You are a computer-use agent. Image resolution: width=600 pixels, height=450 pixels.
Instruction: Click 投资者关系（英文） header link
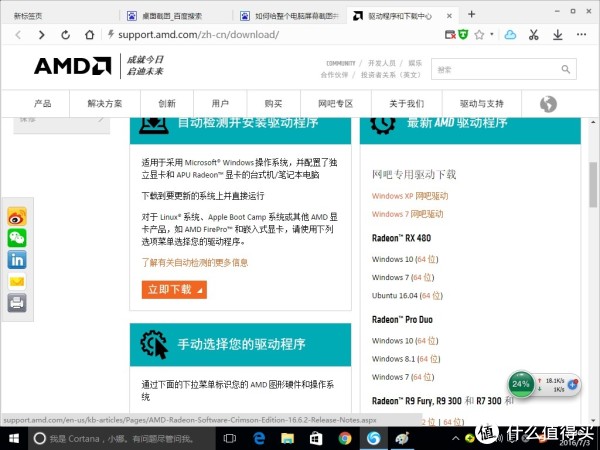[x=391, y=75]
